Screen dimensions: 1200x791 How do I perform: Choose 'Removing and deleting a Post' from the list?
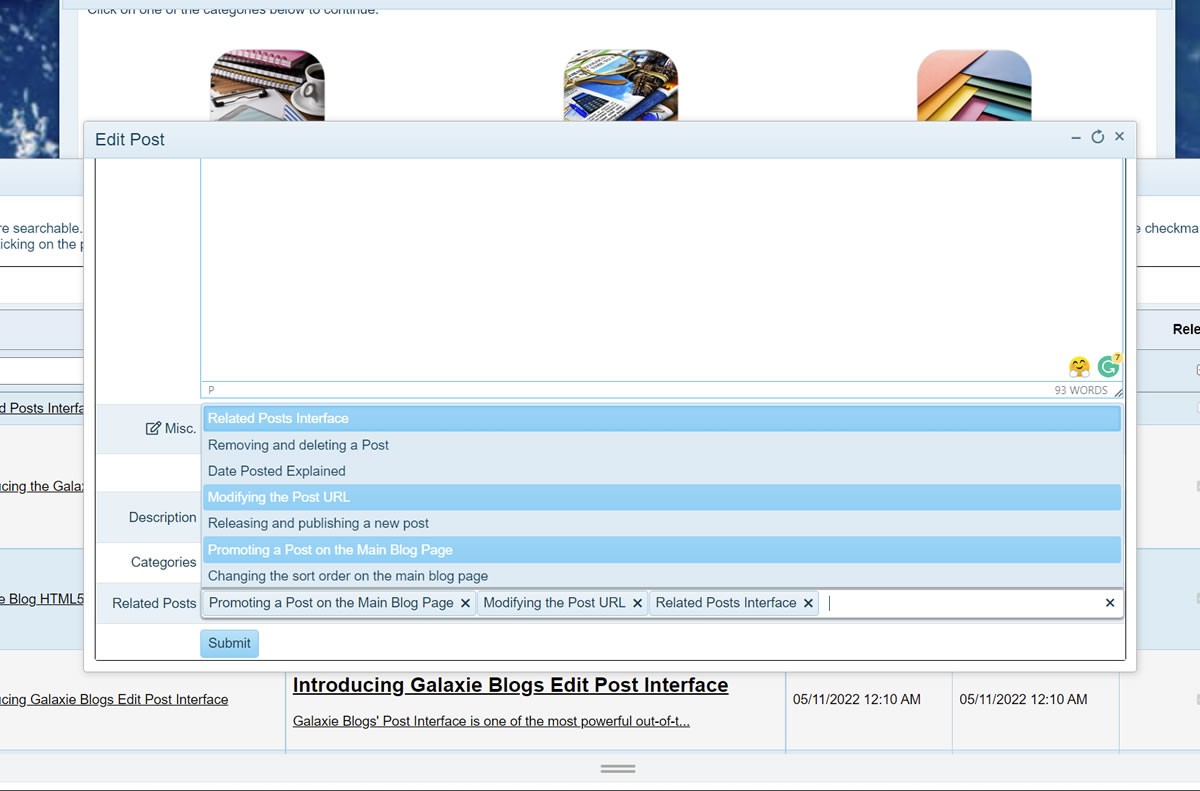pyautogui.click(x=661, y=445)
